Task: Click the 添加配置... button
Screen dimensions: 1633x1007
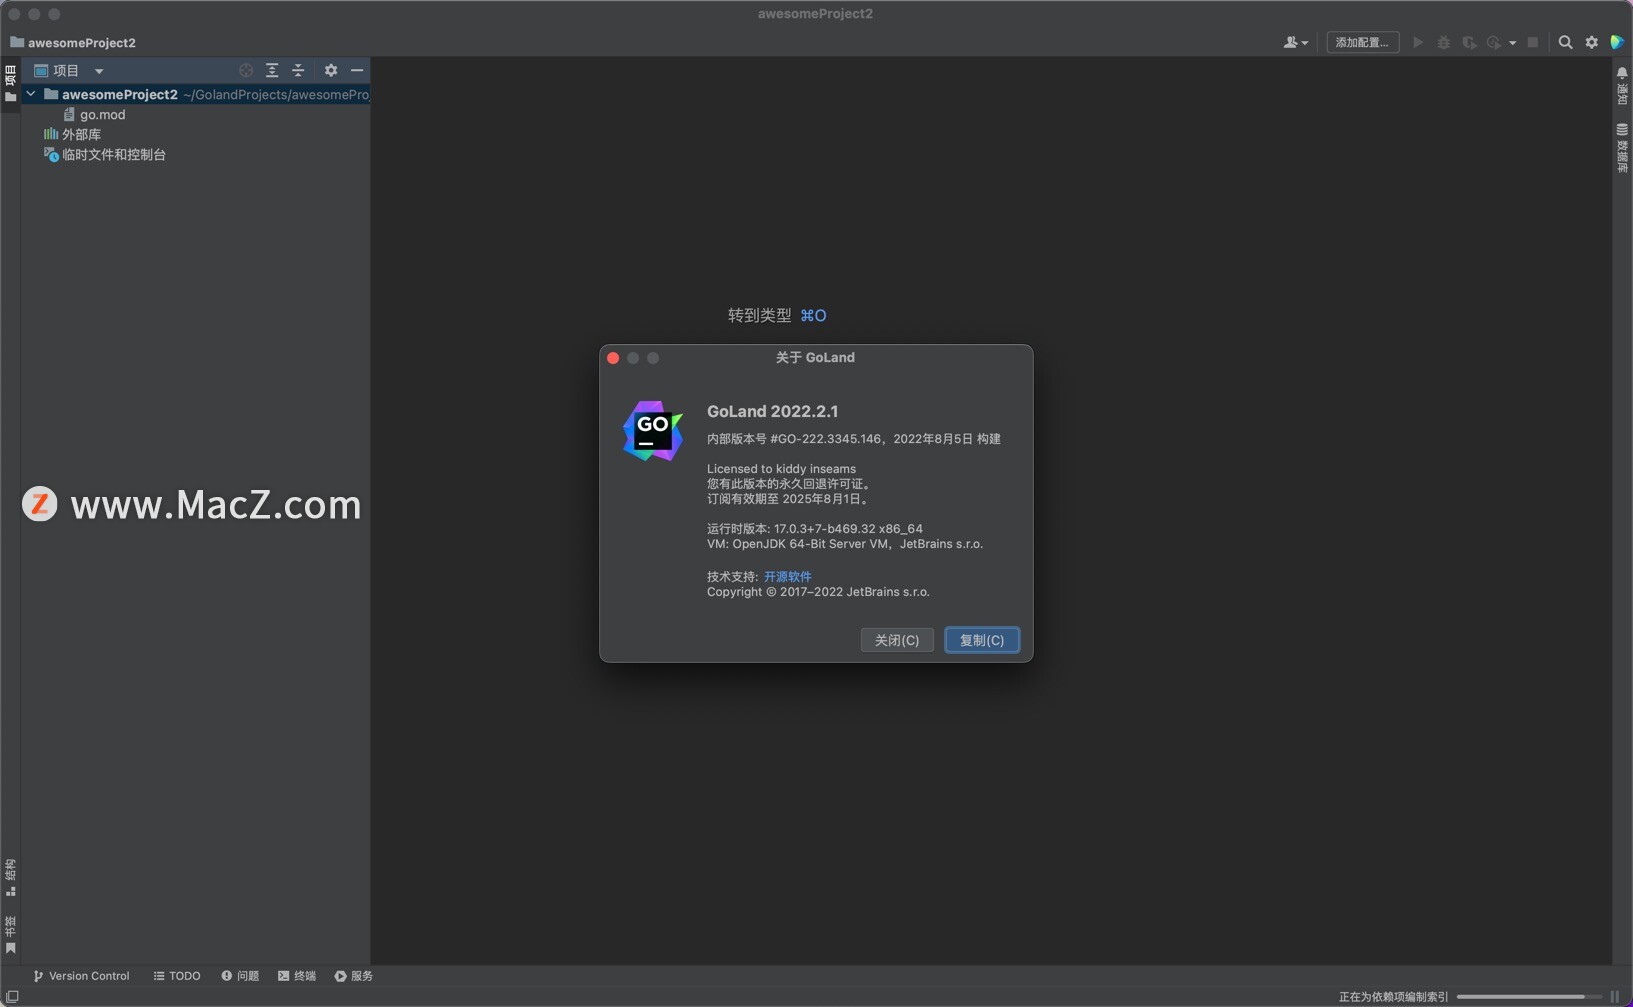Action: coord(1362,42)
